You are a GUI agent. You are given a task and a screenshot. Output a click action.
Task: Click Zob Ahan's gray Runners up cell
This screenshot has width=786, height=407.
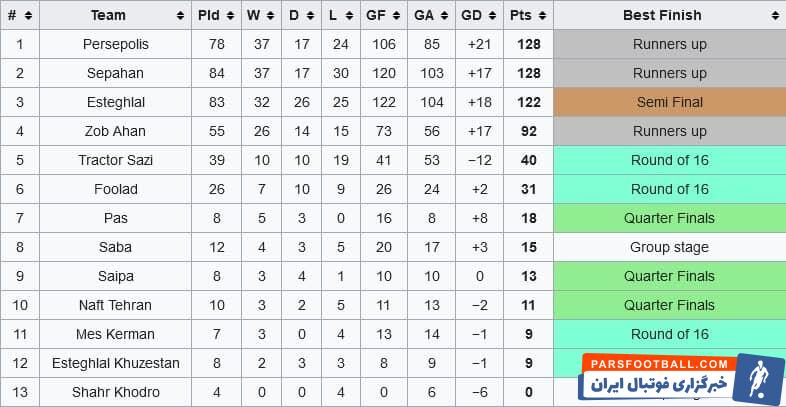pyautogui.click(x=669, y=131)
